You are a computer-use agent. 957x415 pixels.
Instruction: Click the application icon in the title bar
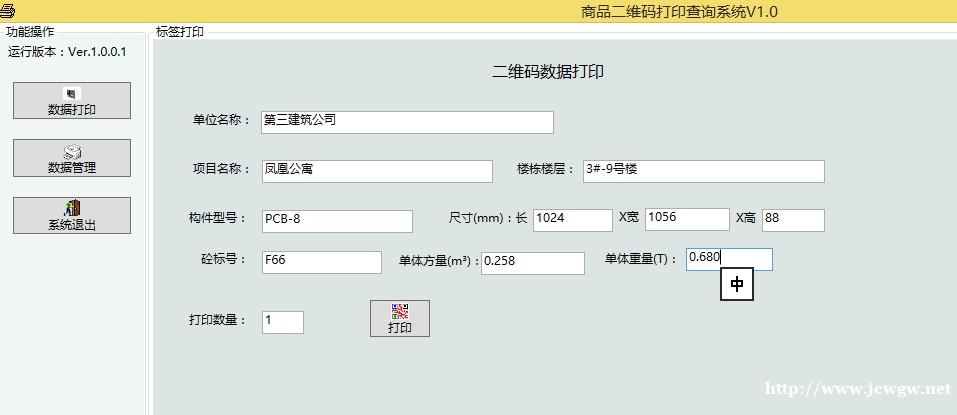pyautogui.click(x=8, y=11)
